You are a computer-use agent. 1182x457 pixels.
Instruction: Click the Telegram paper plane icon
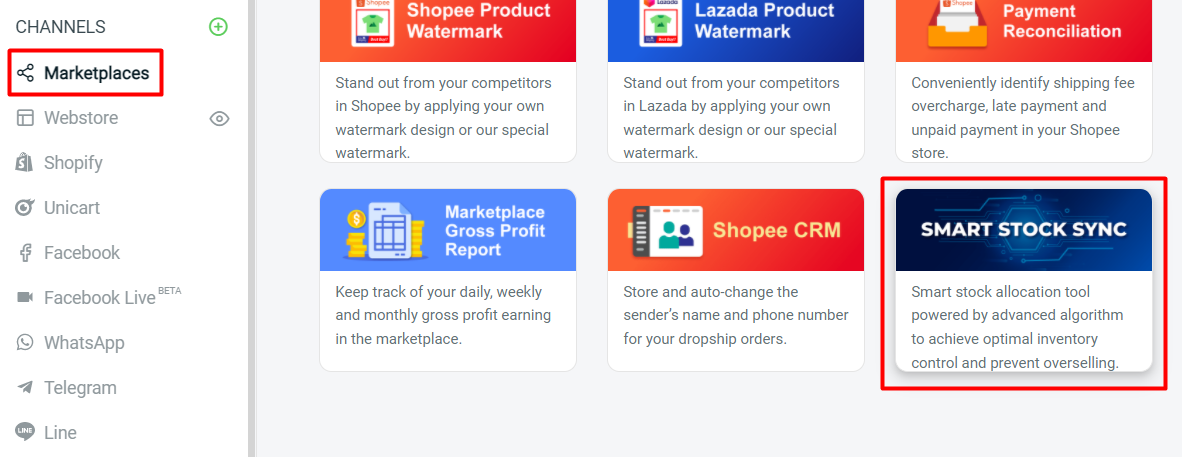[x=25, y=388]
